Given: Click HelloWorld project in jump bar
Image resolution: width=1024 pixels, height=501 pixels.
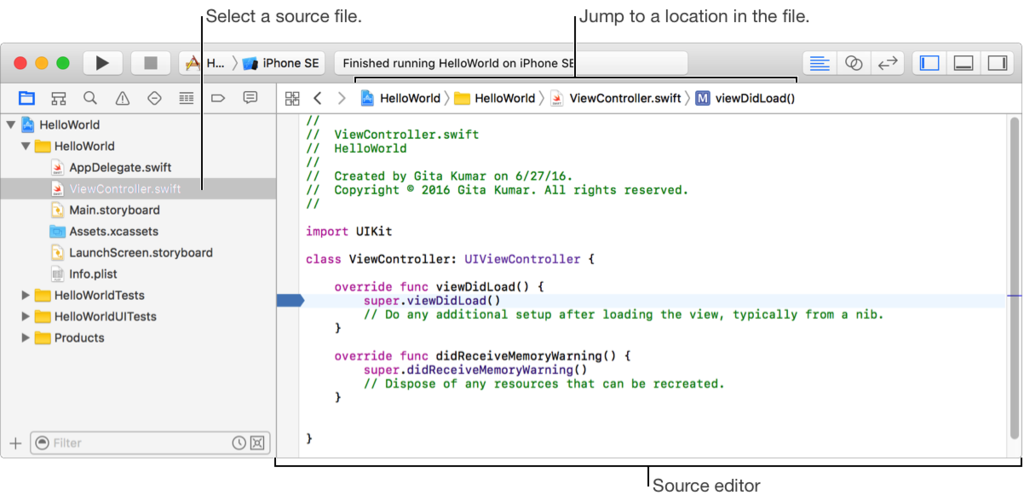Looking at the screenshot, I should click(402, 99).
